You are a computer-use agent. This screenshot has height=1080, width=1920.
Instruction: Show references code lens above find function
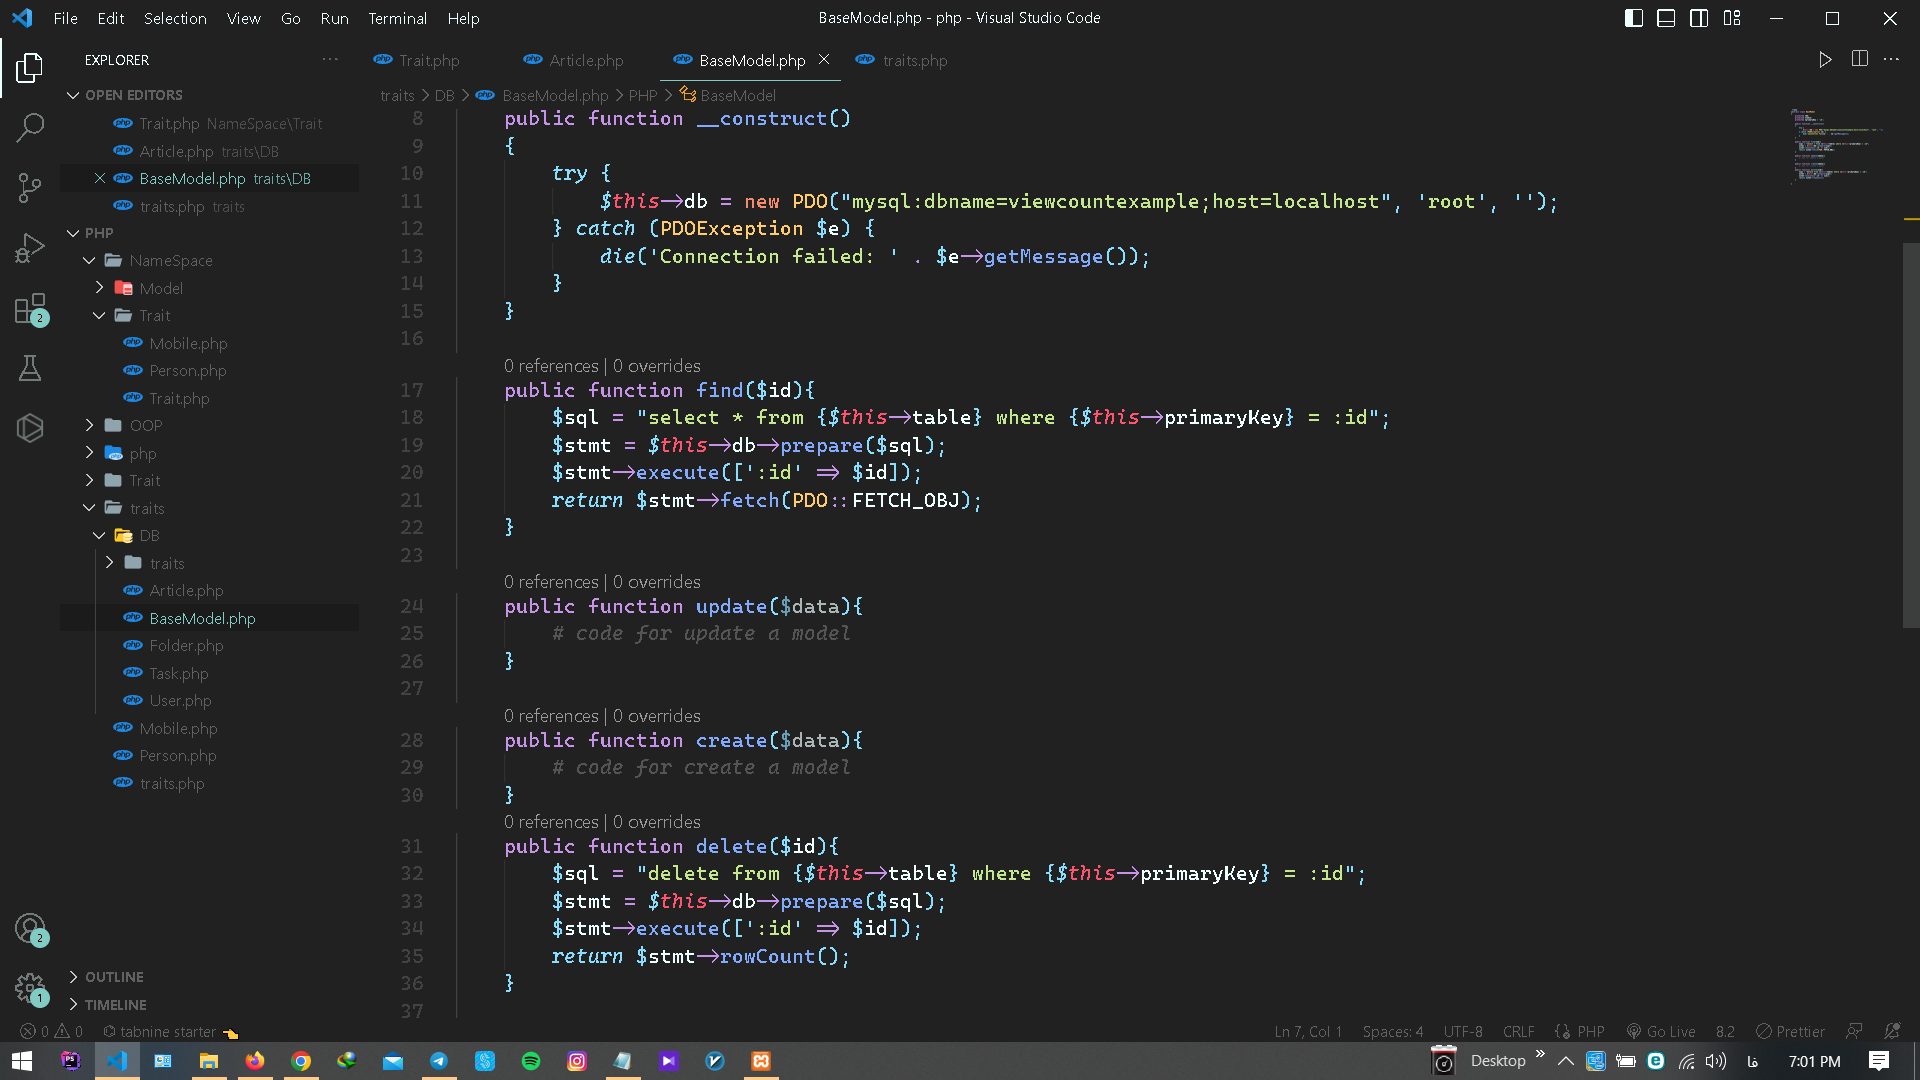coord(551,366)
